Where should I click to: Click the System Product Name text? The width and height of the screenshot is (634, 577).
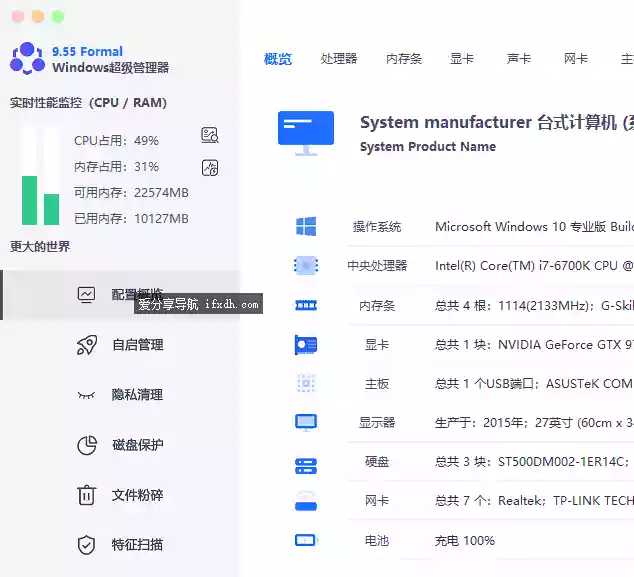click(x=428, y=146)
